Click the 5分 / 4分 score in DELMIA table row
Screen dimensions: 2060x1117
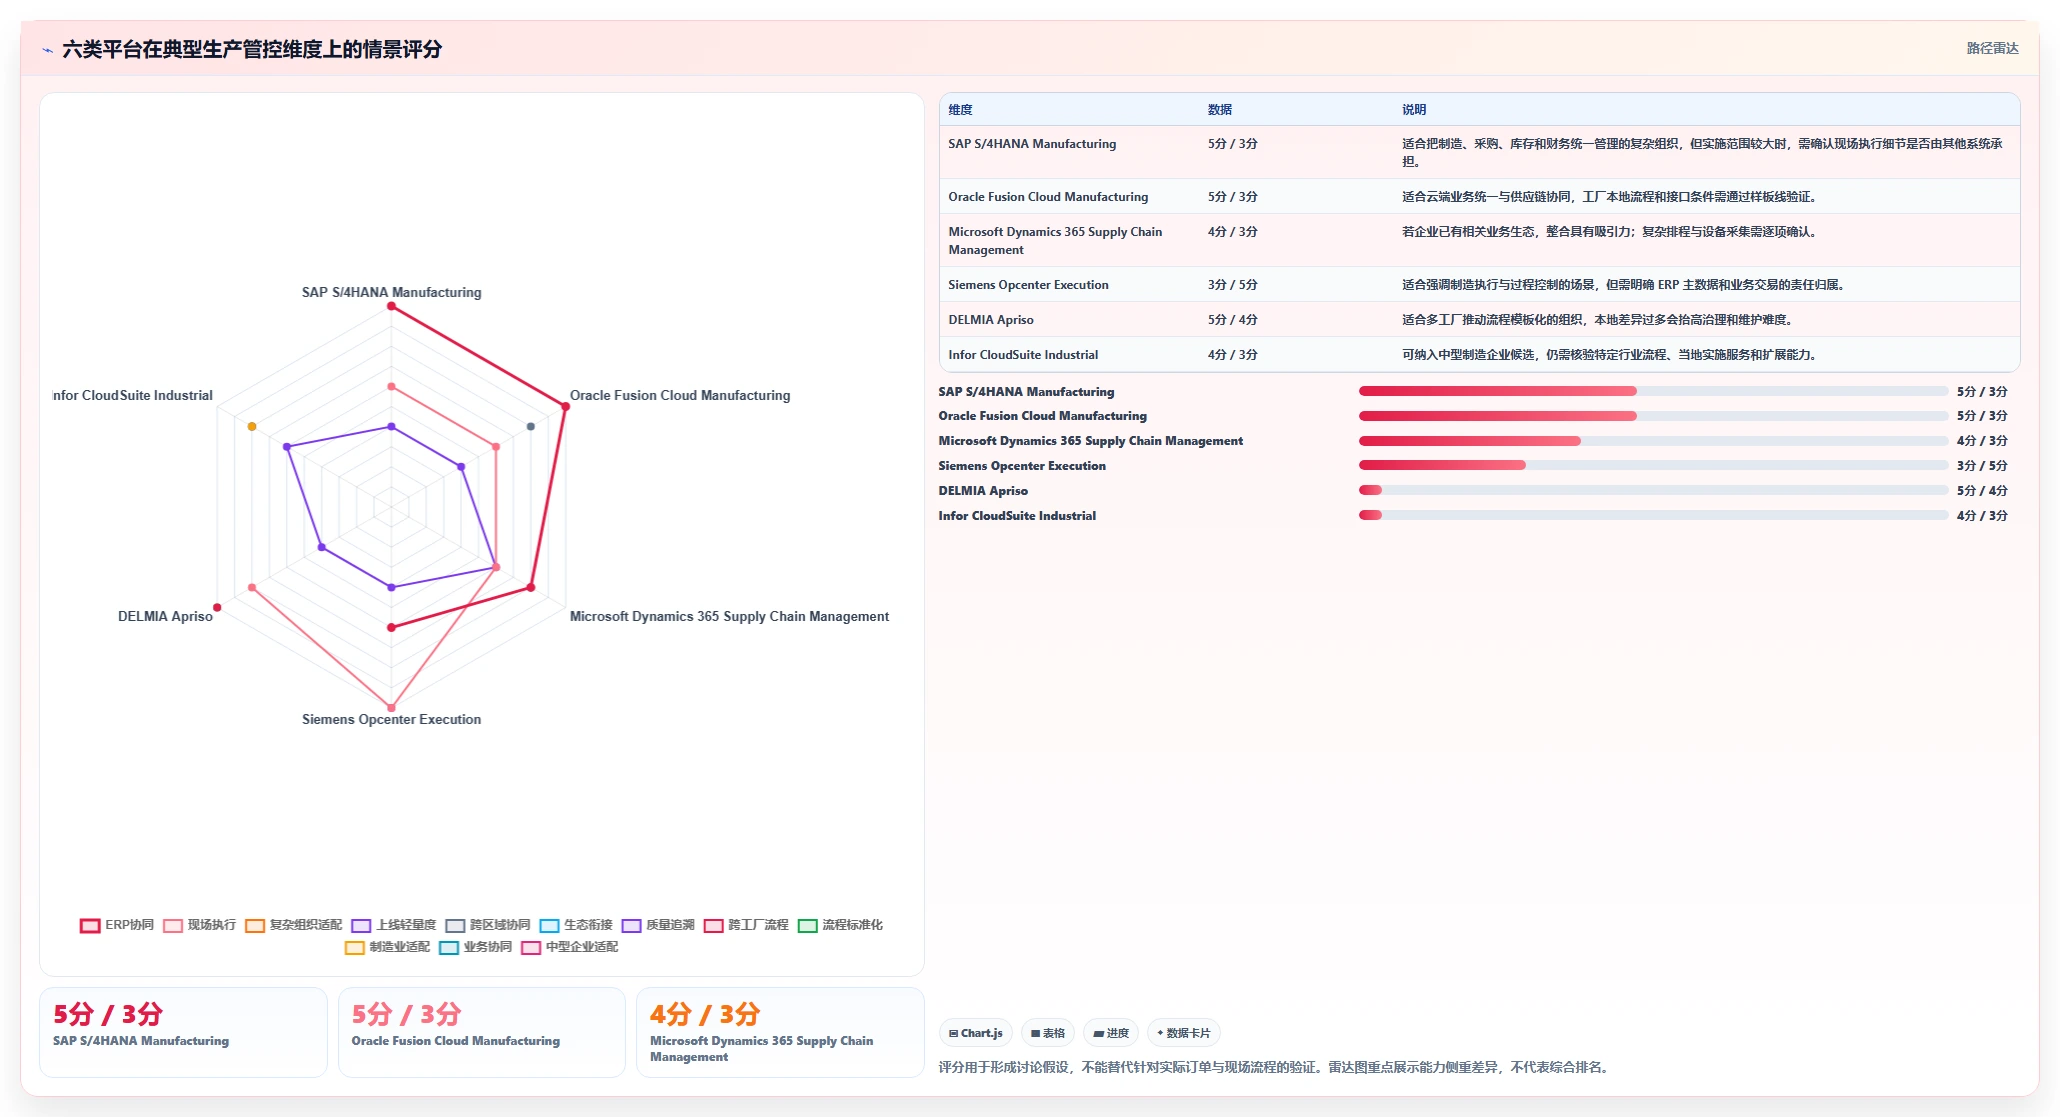point(1232,320)
